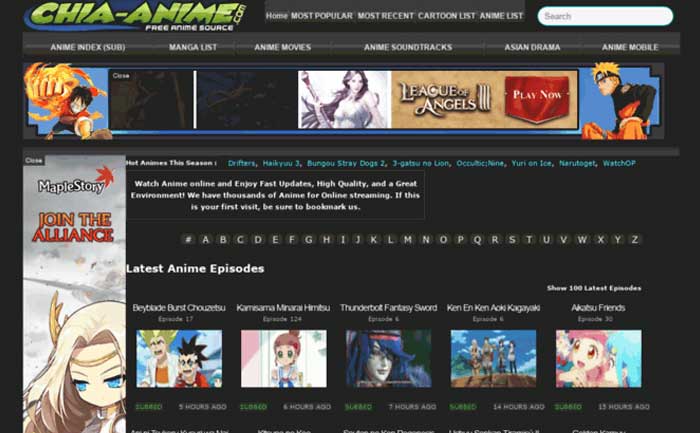Click the MapleStory logo in sidebar ad
The width and height of the screenshot is (700, 433).
75,181
